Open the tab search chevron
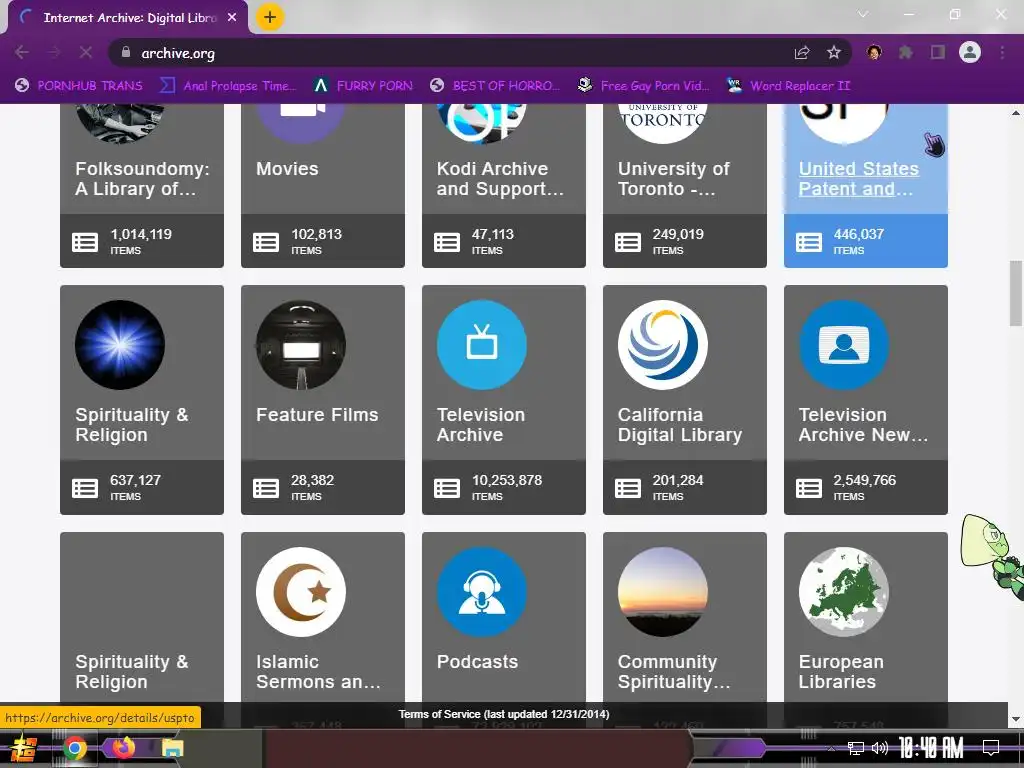 [863, 14]
